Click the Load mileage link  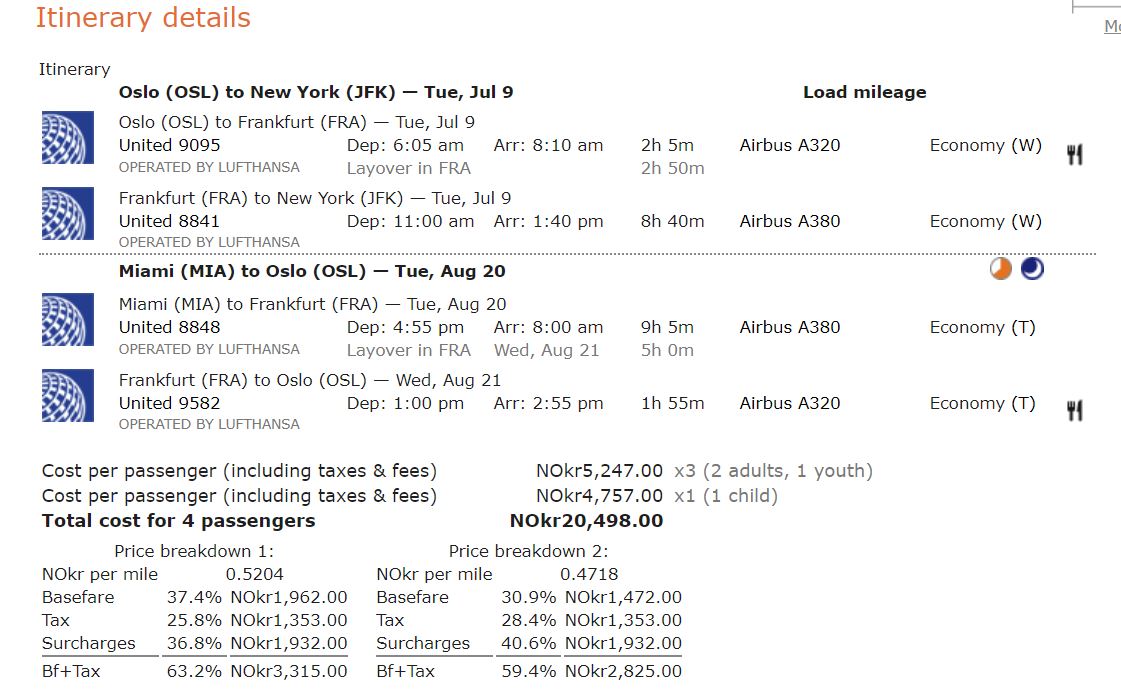coord(864,92)
